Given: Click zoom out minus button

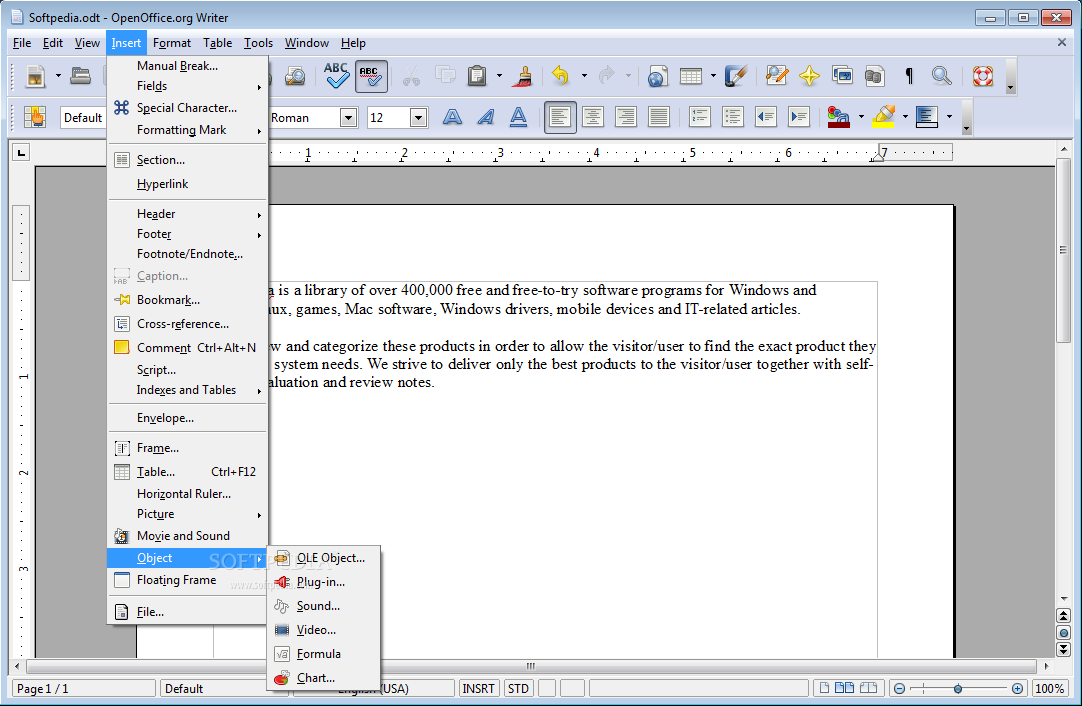Looking at the screenshot, I should (899, 689).
